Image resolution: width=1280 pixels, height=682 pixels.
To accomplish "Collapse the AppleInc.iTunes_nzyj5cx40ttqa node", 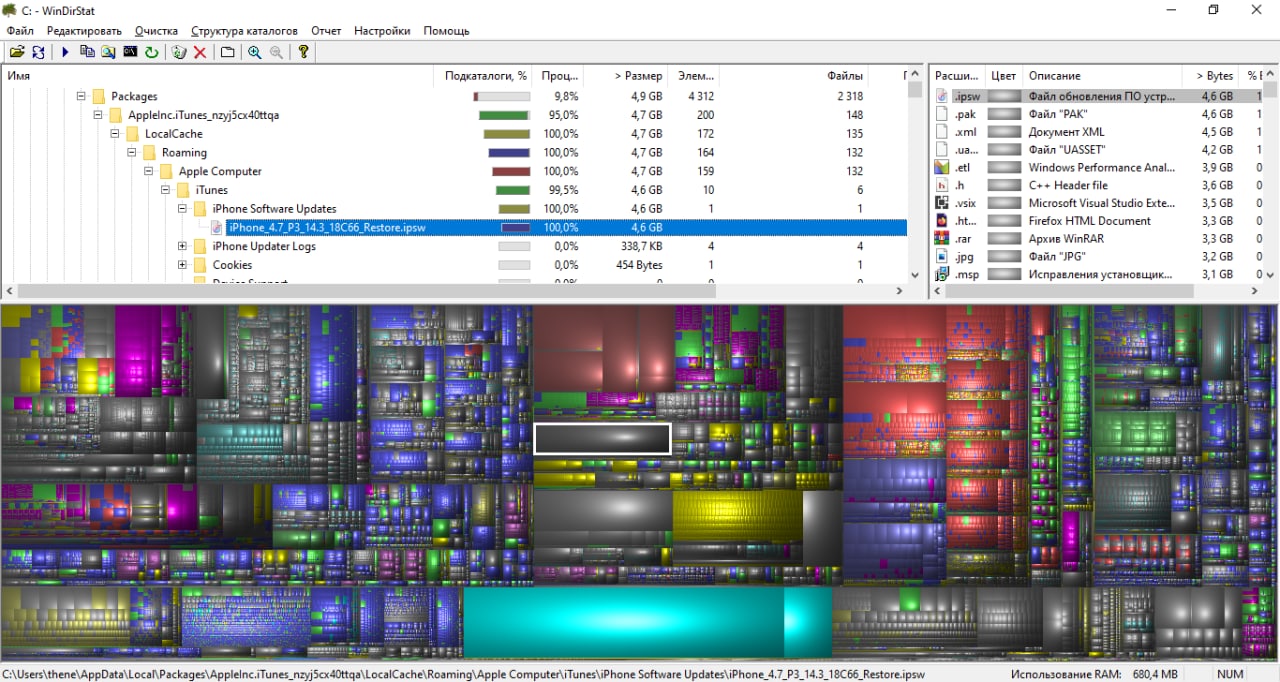I will [x=98, y=115].
